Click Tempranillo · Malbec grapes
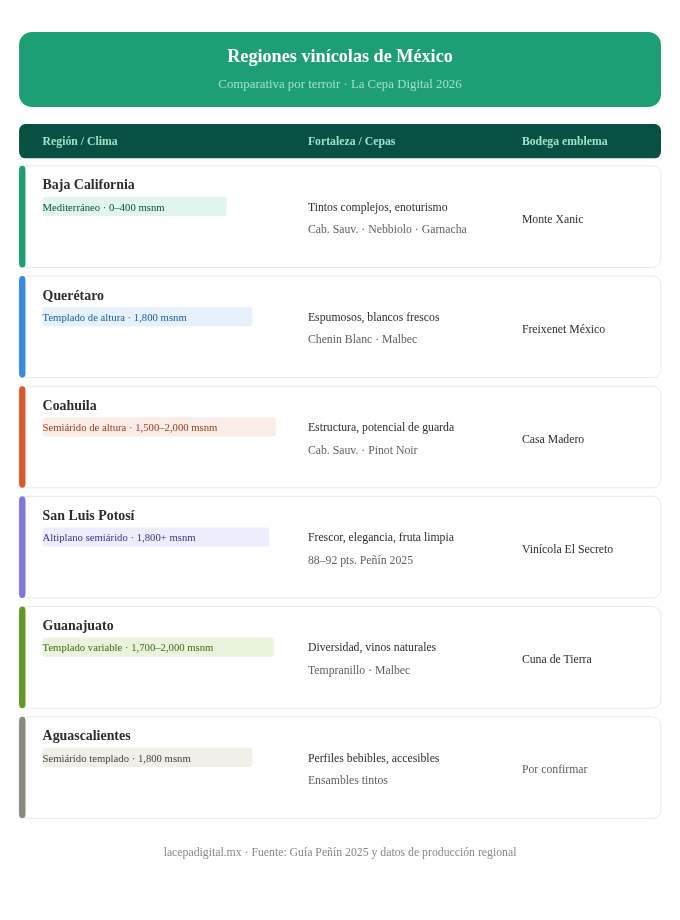This screenshot has width=680, height=920. click(x=359, y=670)
